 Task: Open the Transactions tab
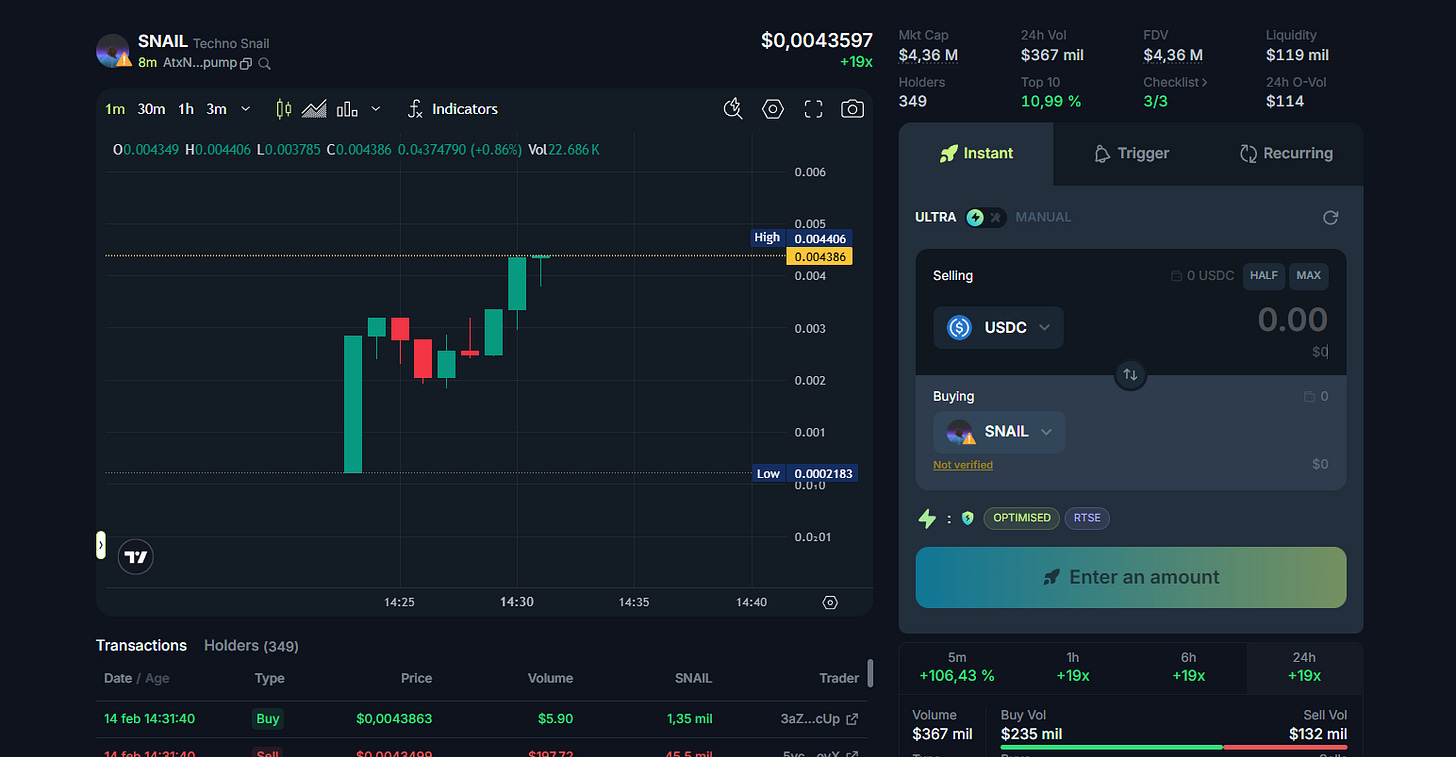pos(141,645)
